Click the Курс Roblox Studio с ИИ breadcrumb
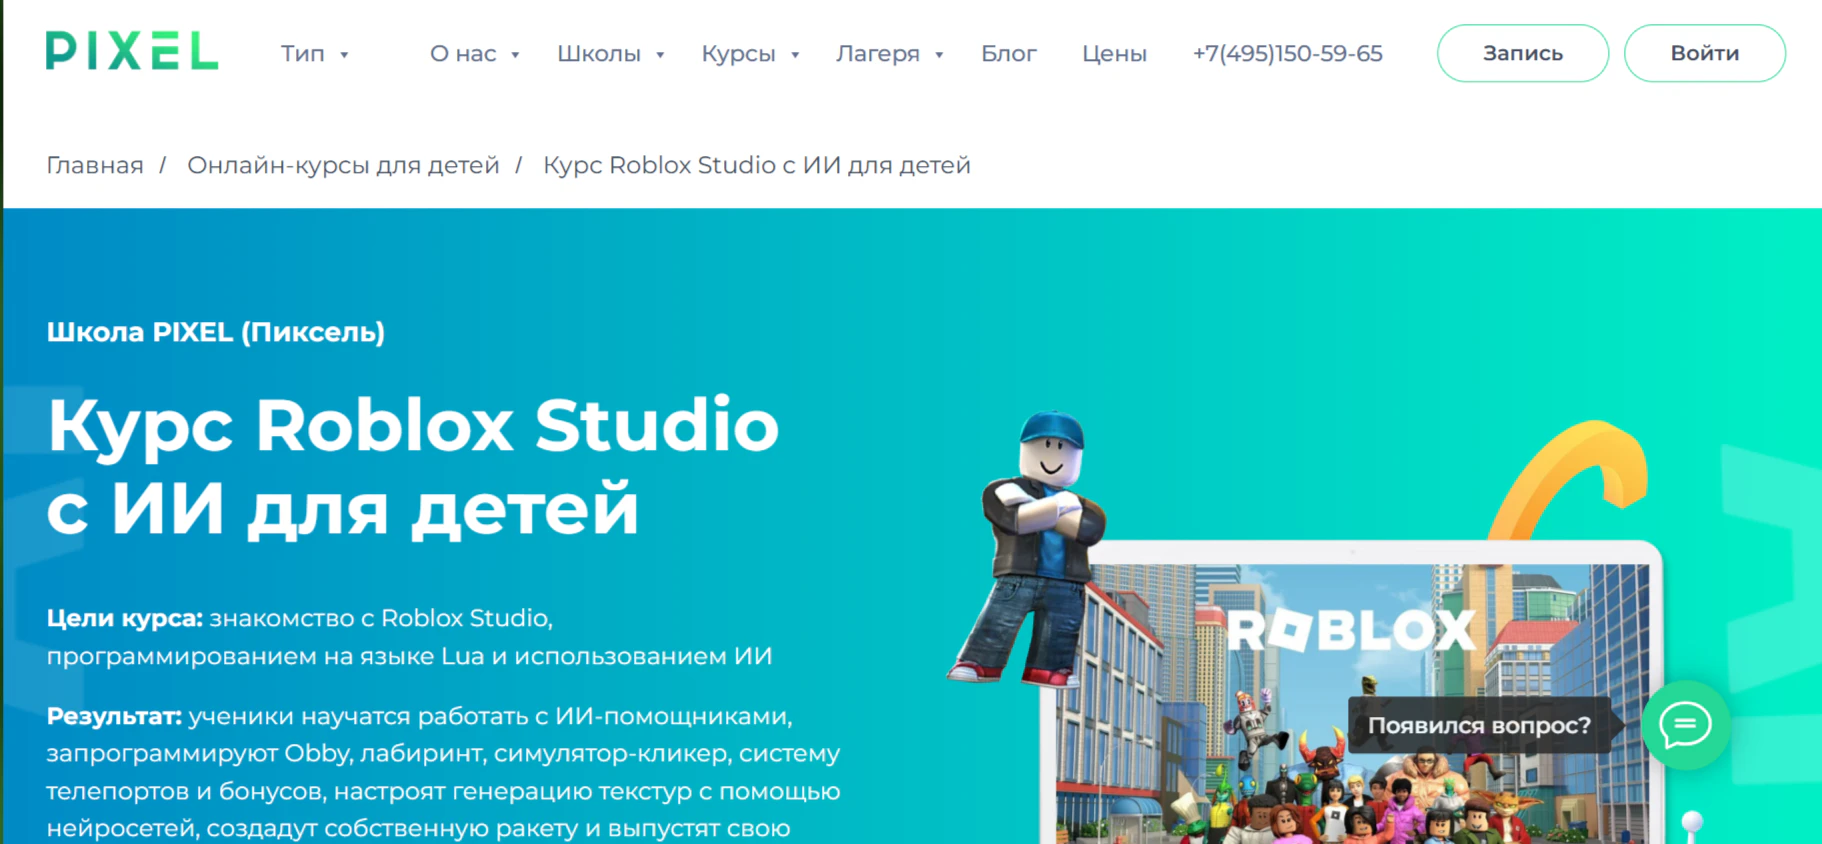 tap(757, 165)
